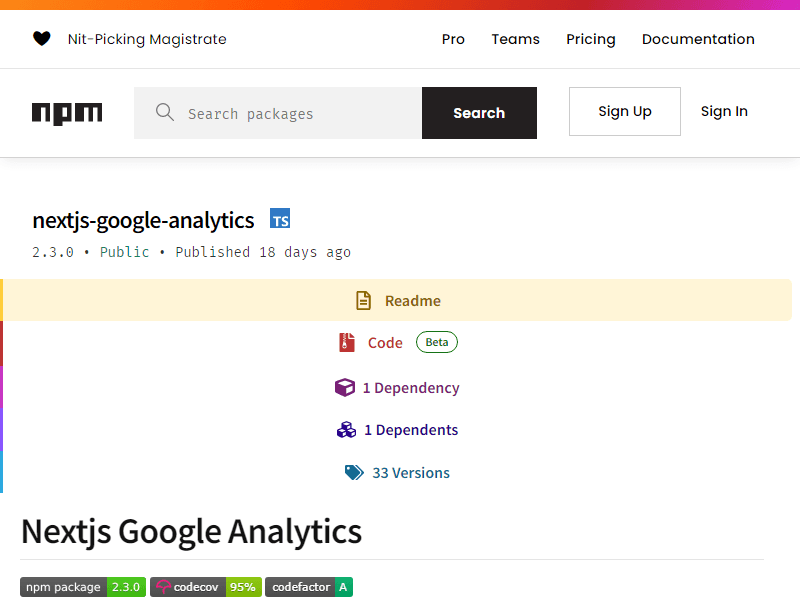The height and width of the screenshot is (600, 800).
Task: Click the black Search button
Action: 479,113
